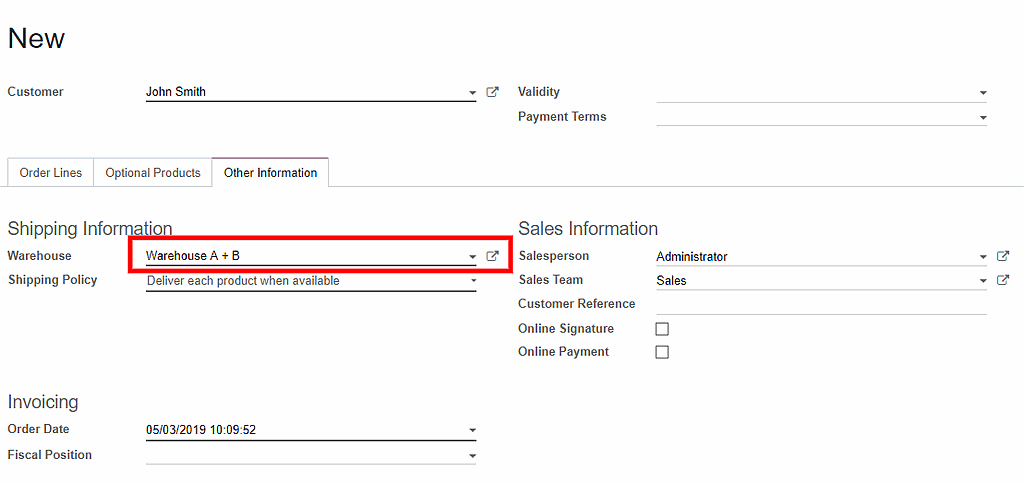
Task: Switch to the Order Lines tab
Action: tap(51, 173)
